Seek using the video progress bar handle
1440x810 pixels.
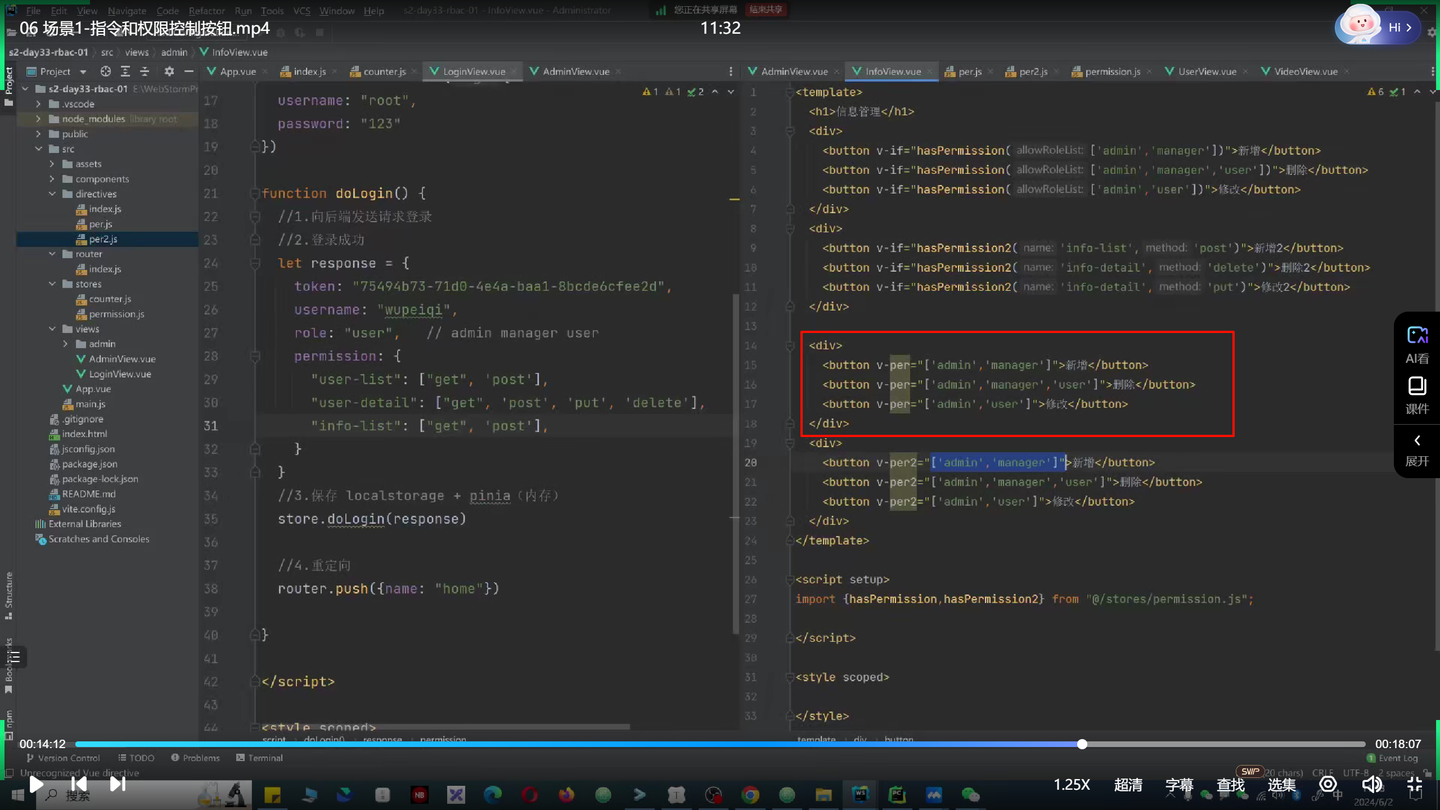click(1082, 744)
